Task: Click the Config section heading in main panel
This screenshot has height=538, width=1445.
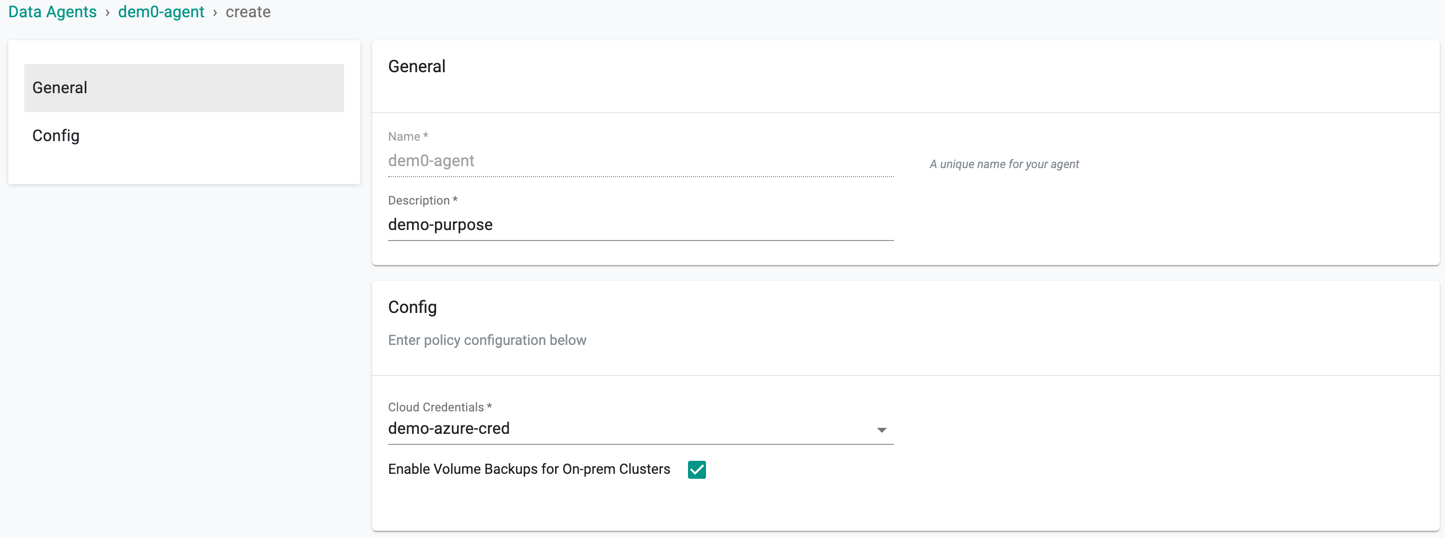Action: (x=412, y=308)
